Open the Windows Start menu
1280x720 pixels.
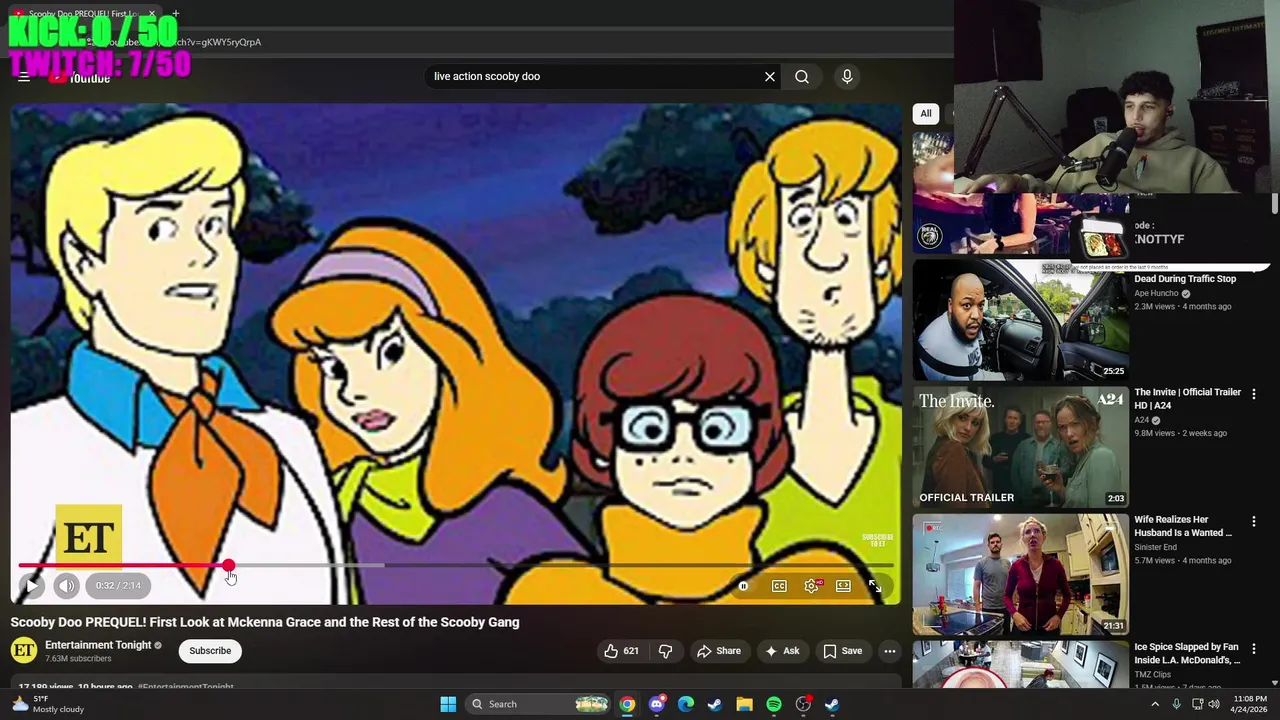(448, 704)
